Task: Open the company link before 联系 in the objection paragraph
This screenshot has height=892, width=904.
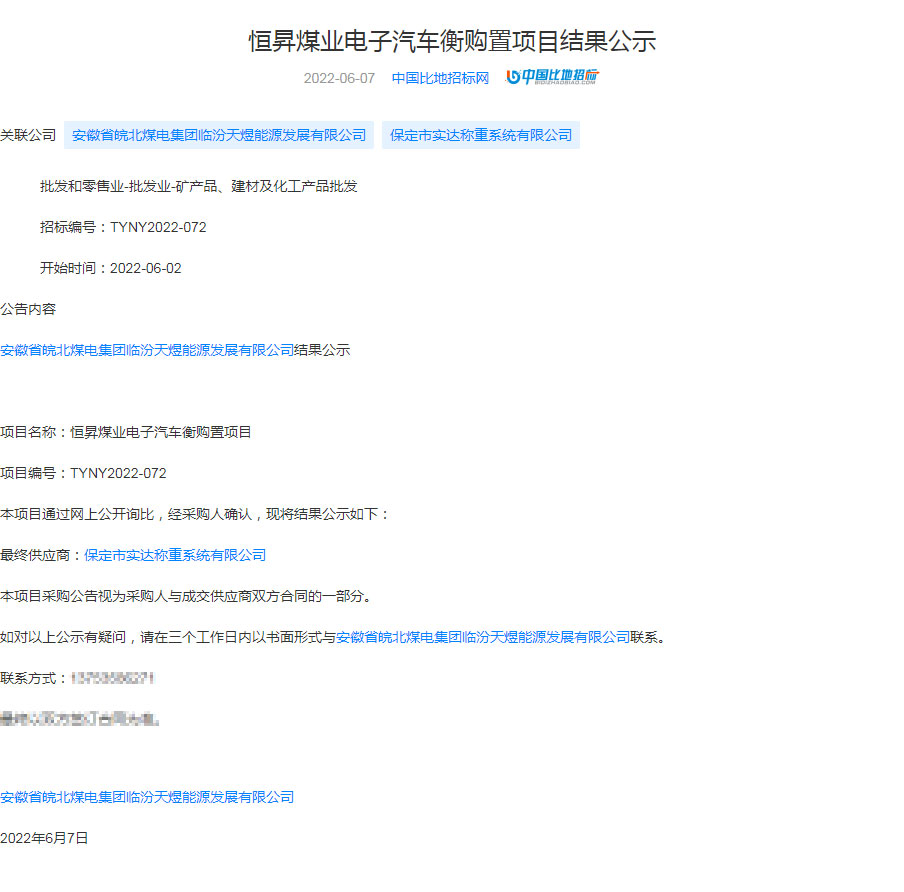Action: (483, 637)
